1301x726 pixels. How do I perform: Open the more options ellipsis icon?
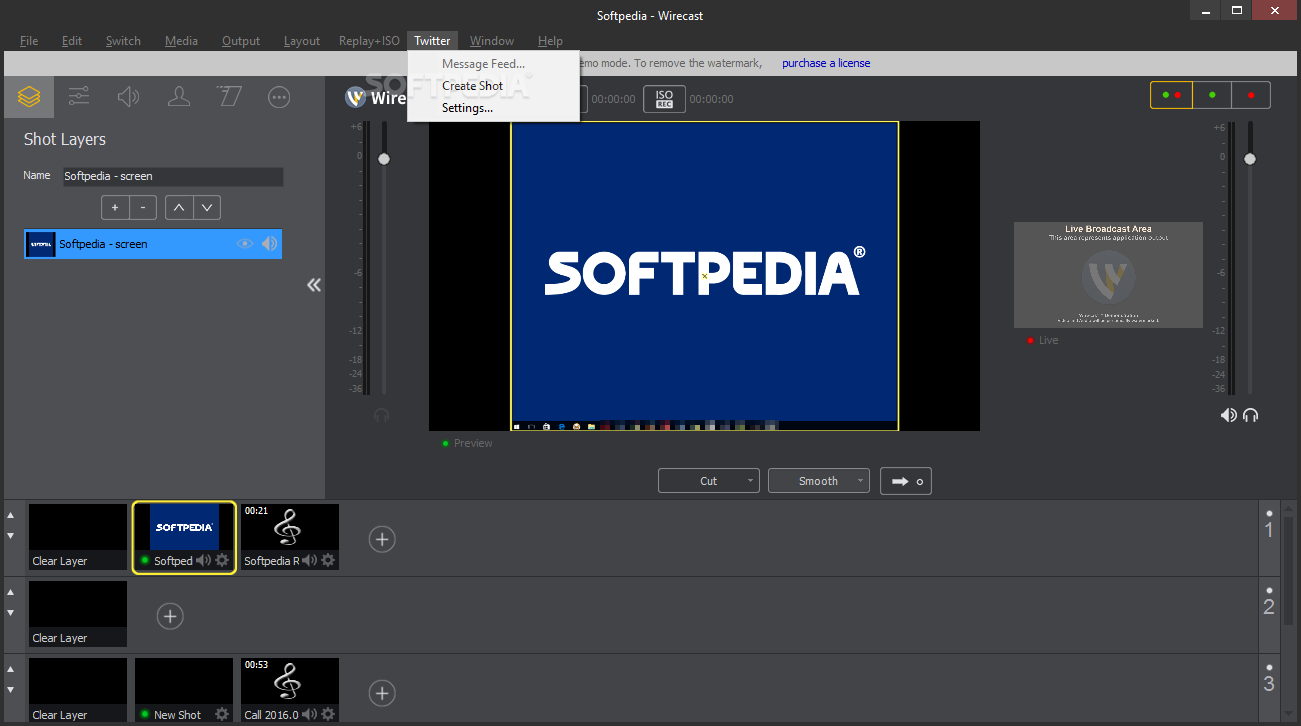click(279, 97)
